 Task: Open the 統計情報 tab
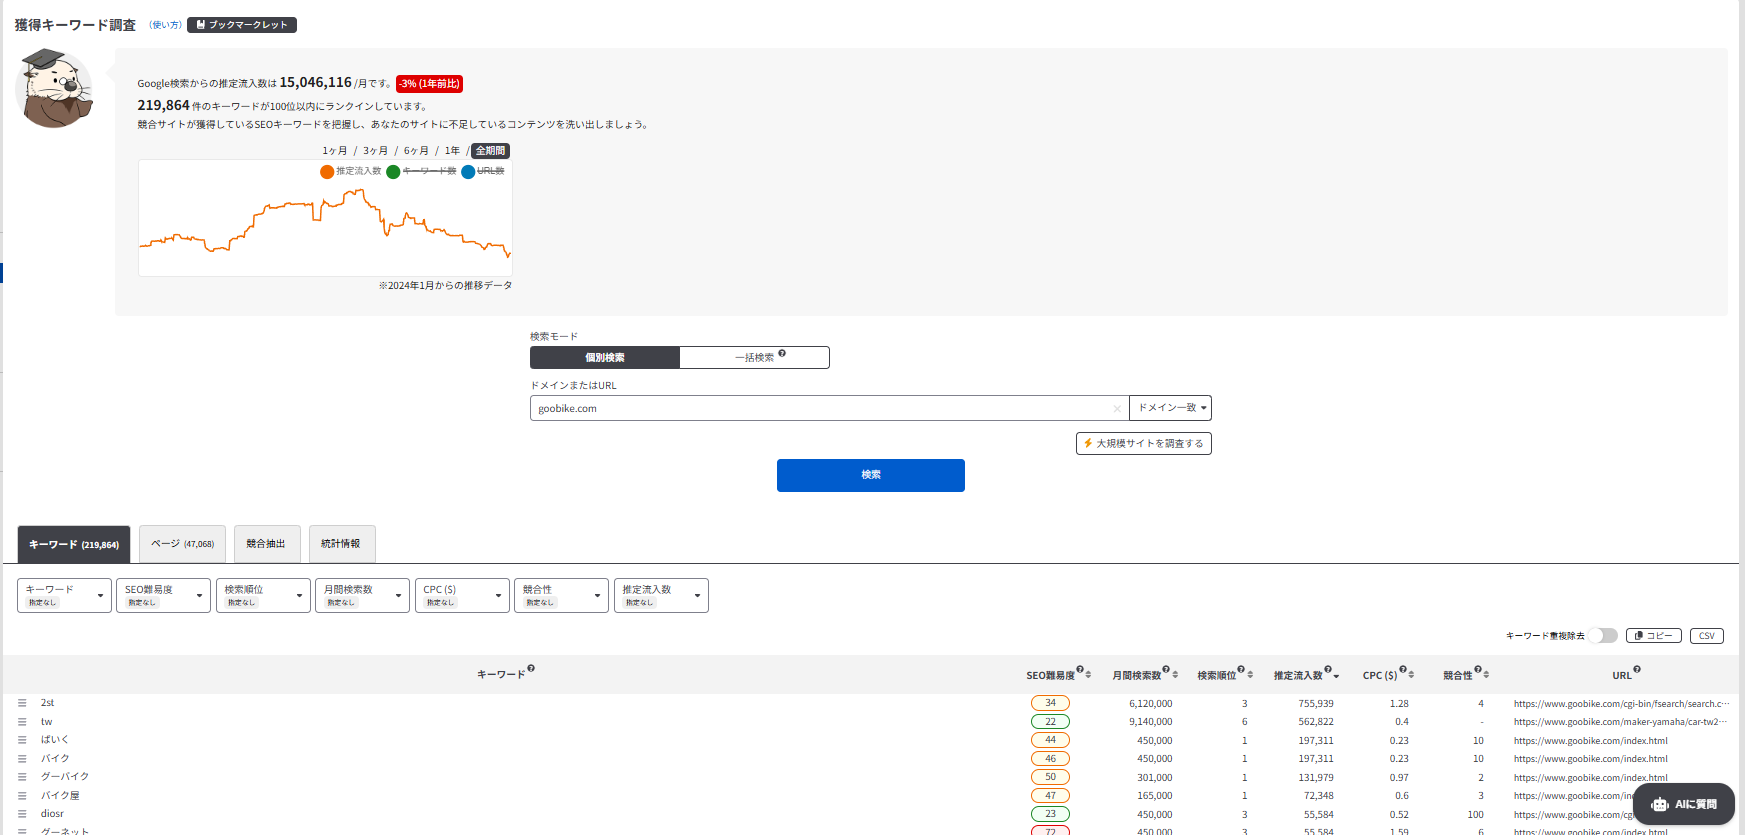pyautogui.click(x=341, y=544)
